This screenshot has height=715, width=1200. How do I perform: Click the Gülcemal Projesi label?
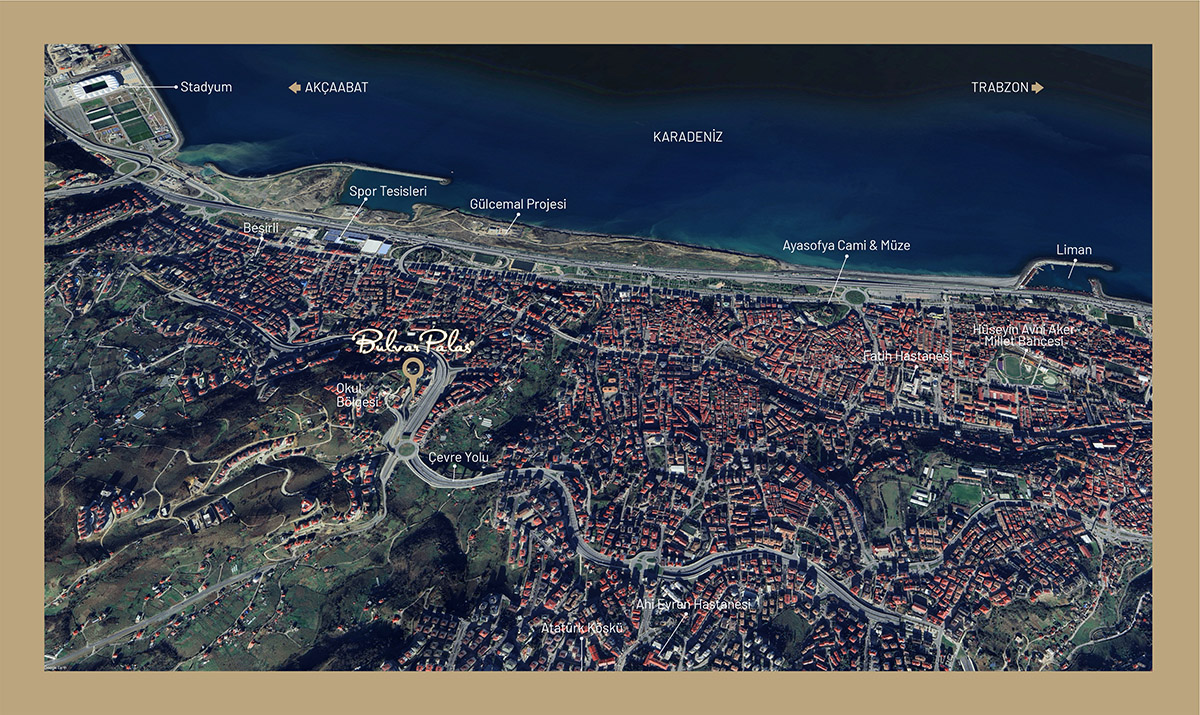[x=518, y=204]
